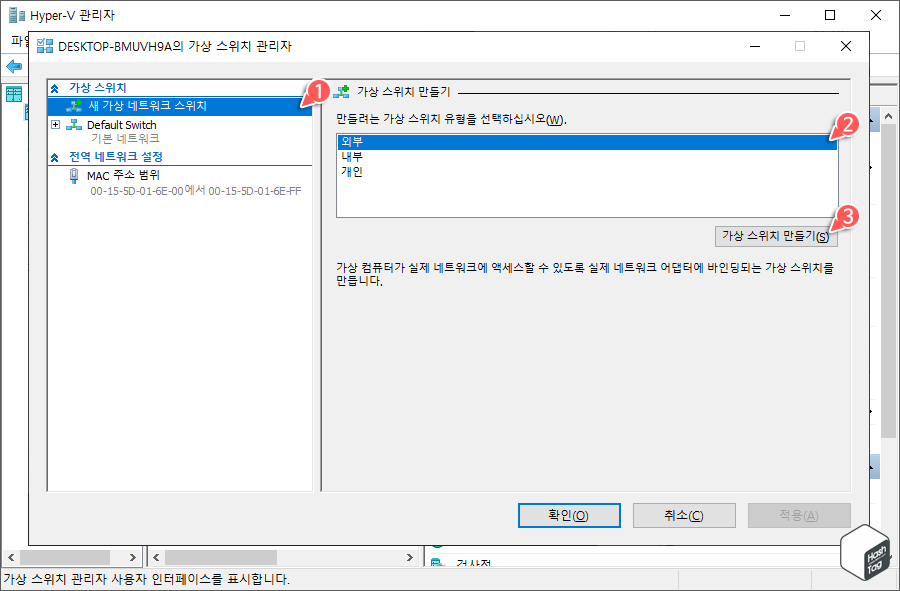Expand the Default Switch tree node
The width and height of the screenshot is (900, 591).
click(56, 124)
